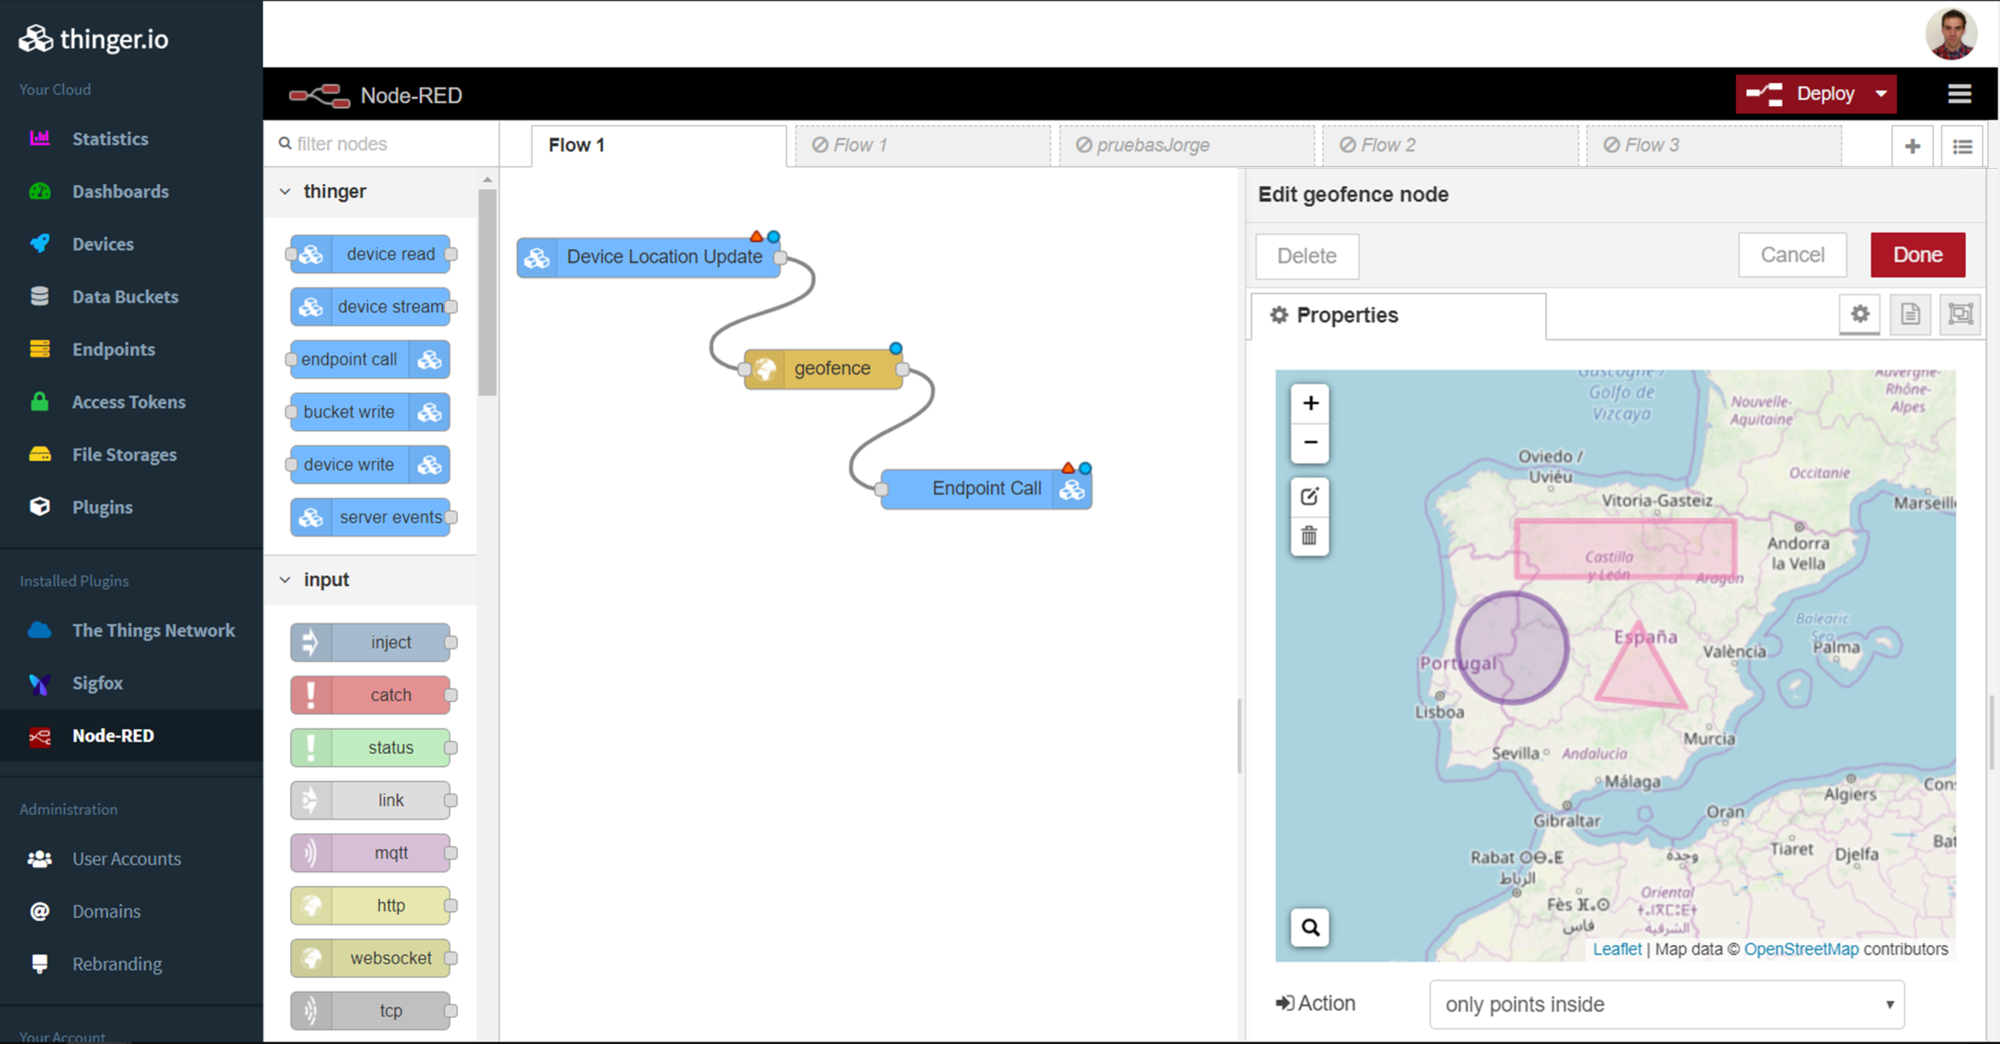Select the tcp palette node
Image resolution: width=2000 pixels, height=1044 pixels.
371,1011
